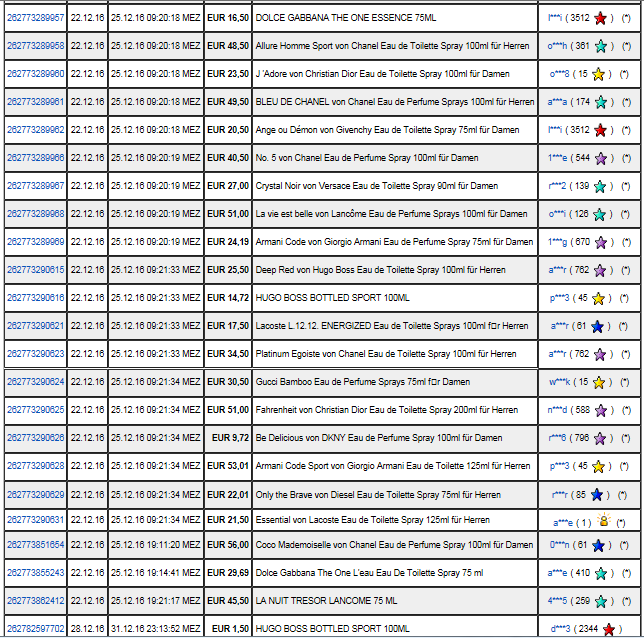Open buyer n***d profile link

point(557,410)
